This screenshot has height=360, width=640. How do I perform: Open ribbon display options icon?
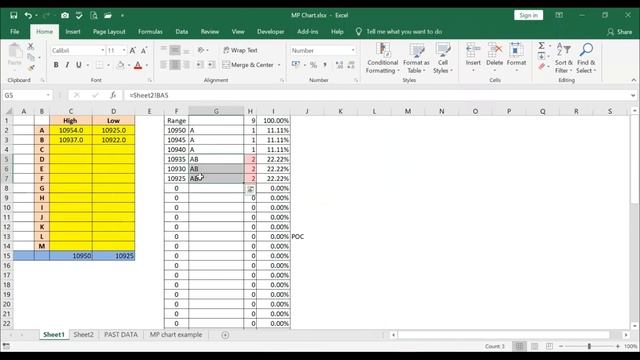(x=559, y=16)
